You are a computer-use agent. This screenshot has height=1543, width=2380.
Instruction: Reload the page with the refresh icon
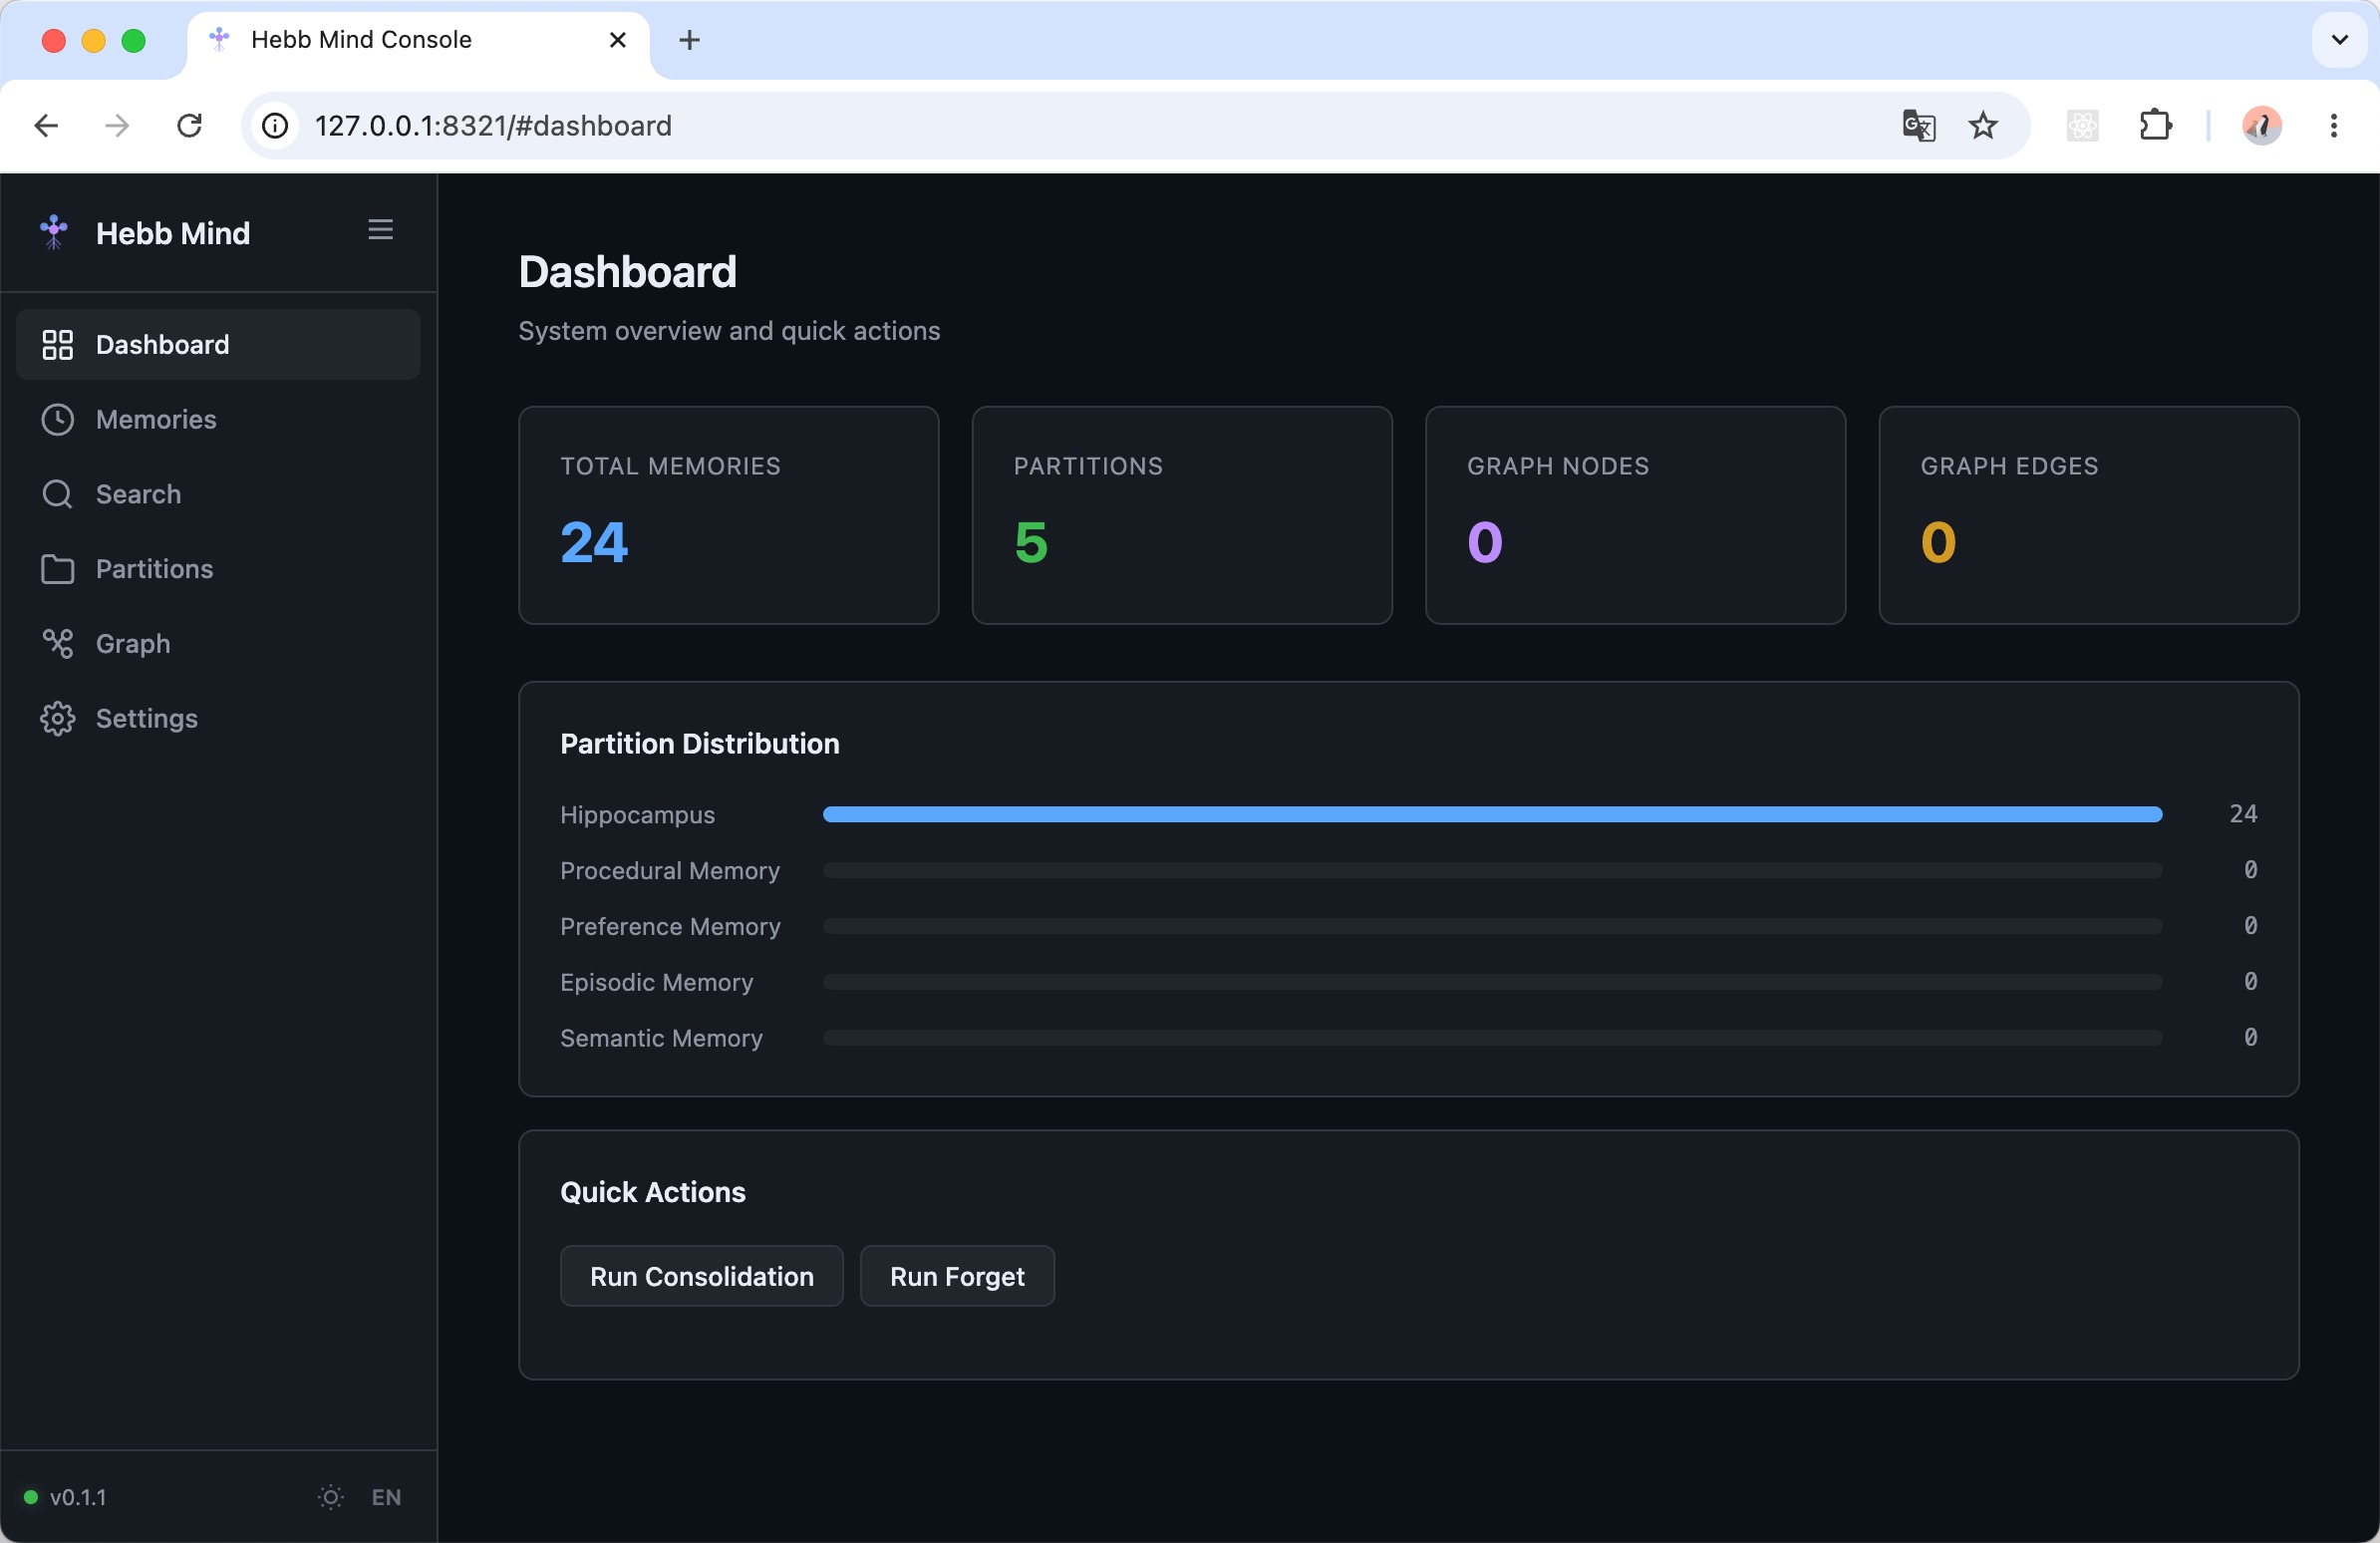point(189,126)
